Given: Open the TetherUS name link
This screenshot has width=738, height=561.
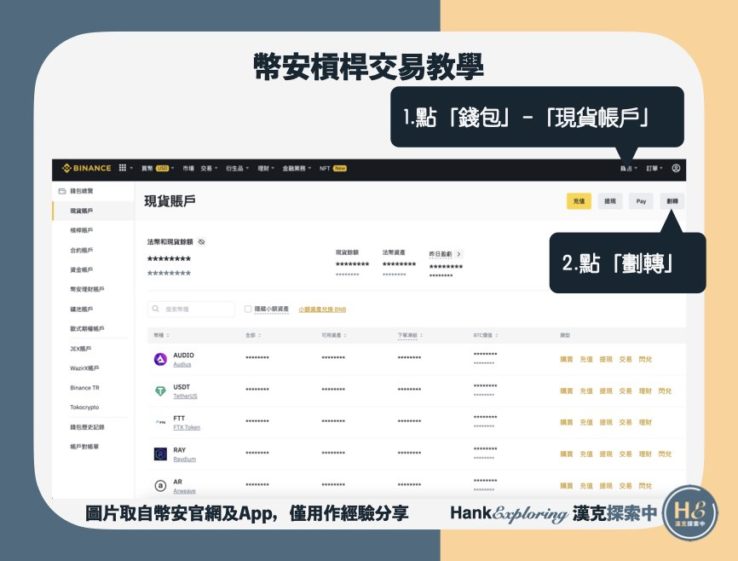Looking at the screenshot, I should (185, 396).
